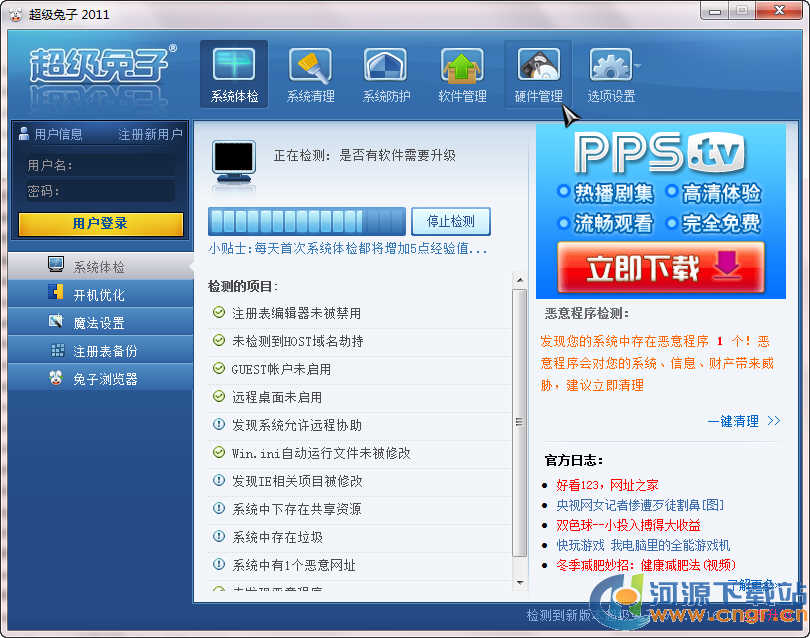The height and width of the screenshot is (638, 810).
Task: Close the 超级兔子 2011 window
Action: pos(780,11)
